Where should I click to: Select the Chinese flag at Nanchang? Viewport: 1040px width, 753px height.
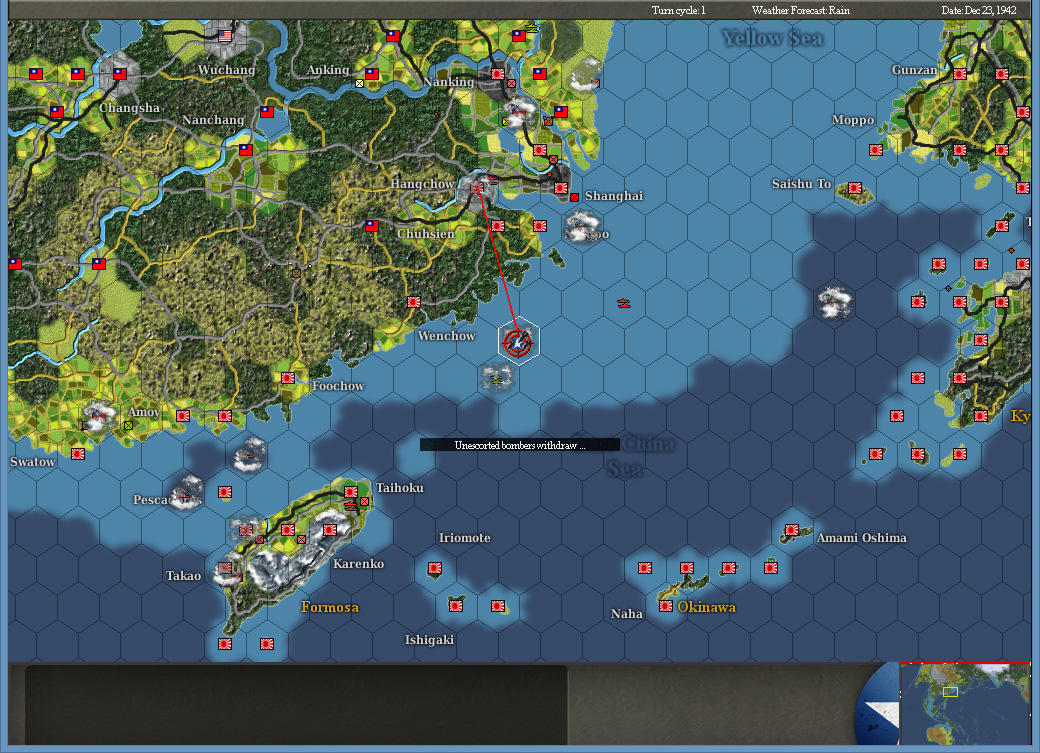(x=267, y=112)
